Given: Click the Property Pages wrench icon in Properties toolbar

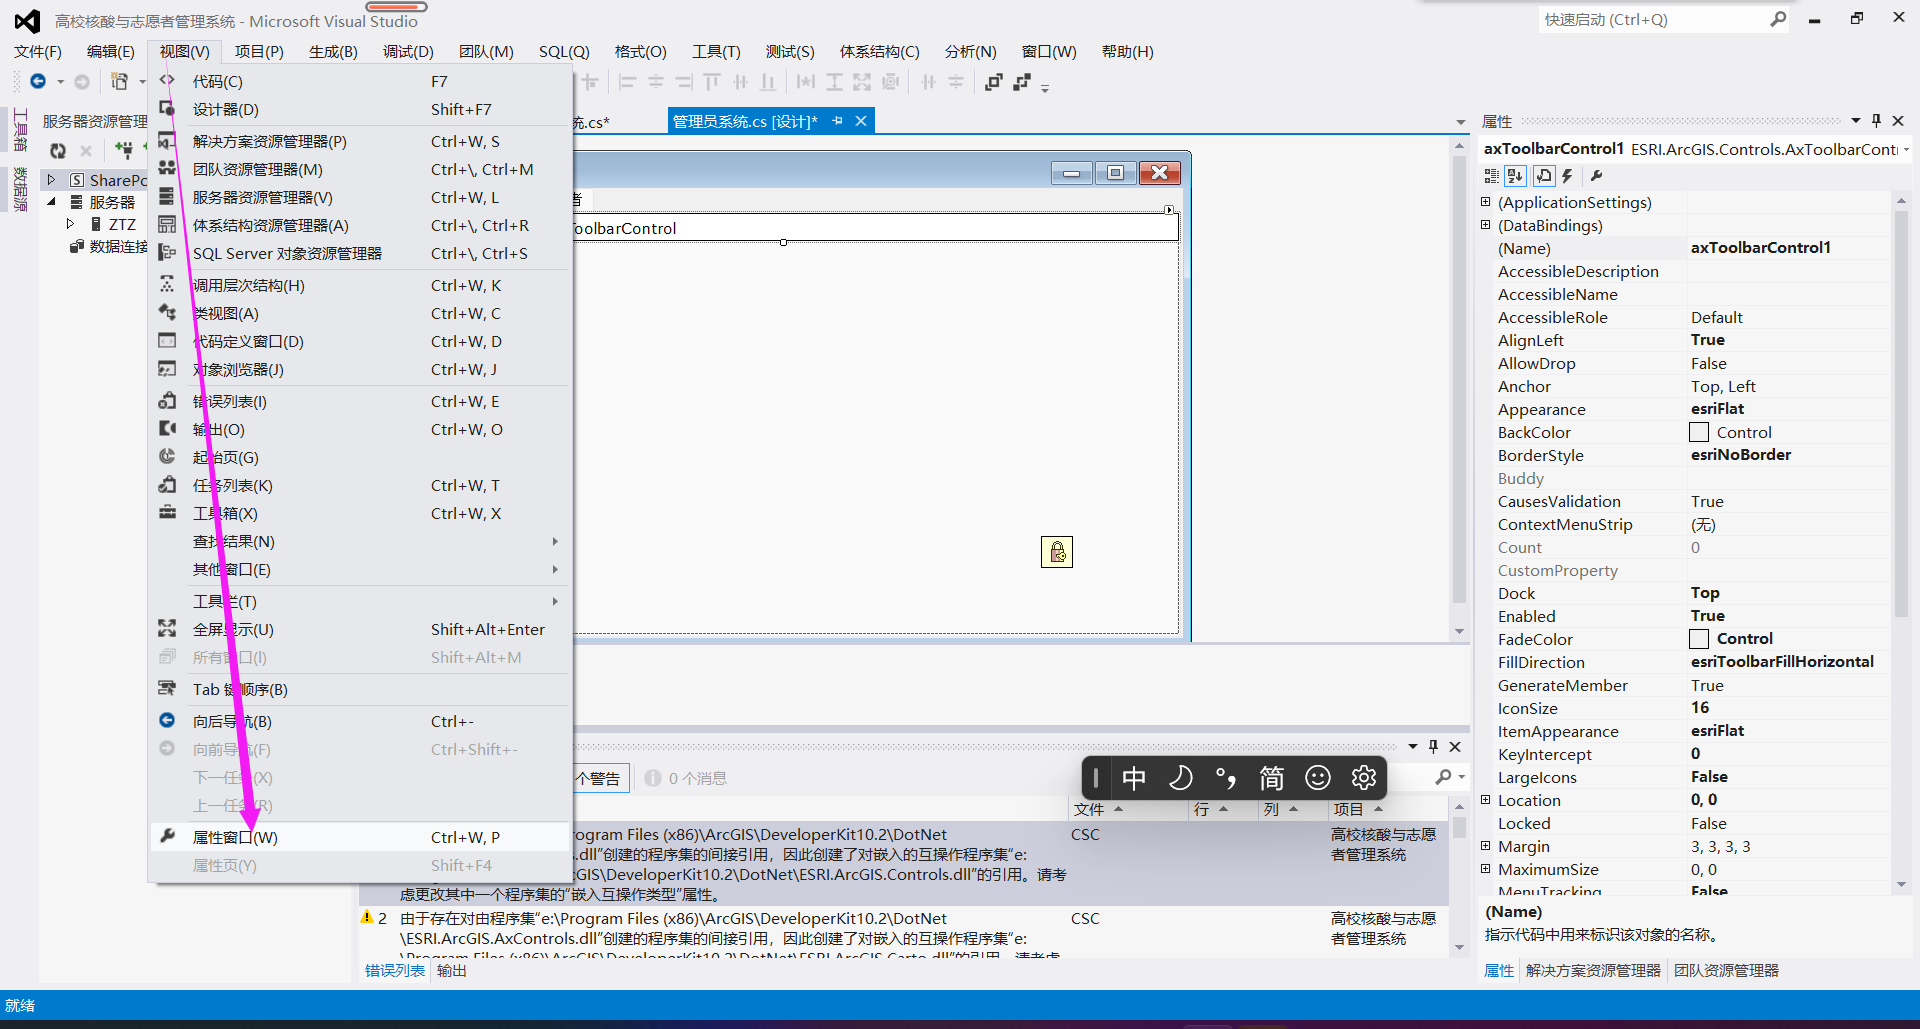Looking at the screenshot, I should 1597,176.
